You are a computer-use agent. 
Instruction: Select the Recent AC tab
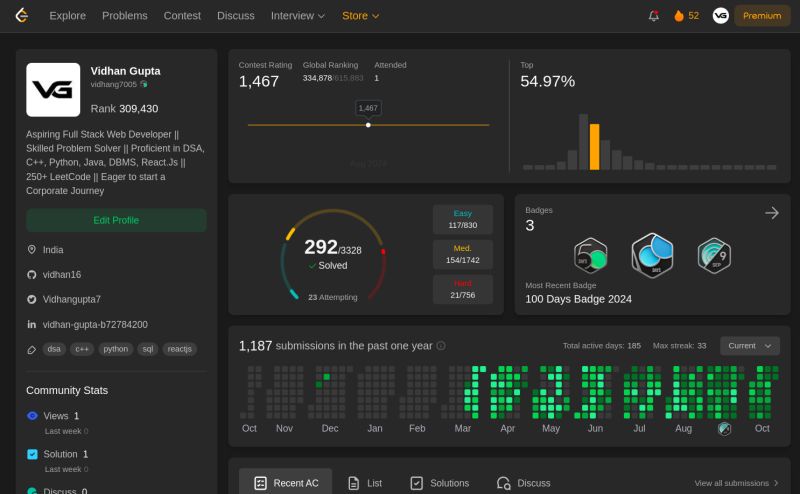pyautogui.click(x=286, y=483)
